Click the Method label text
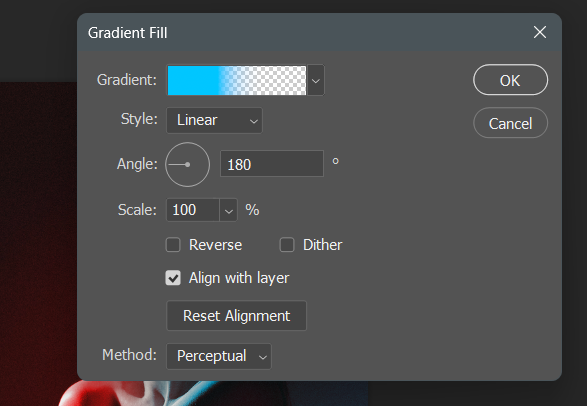Viewport: 587px width, 406px height. 130,355
